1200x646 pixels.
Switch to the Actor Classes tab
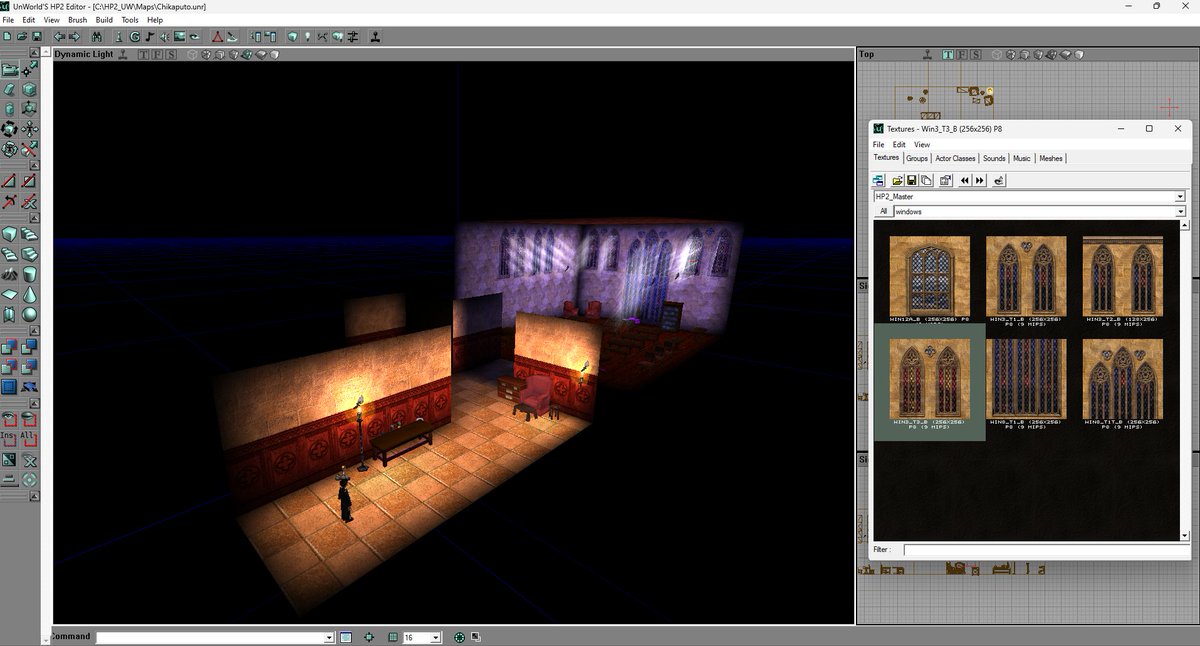tap(955, 158)
